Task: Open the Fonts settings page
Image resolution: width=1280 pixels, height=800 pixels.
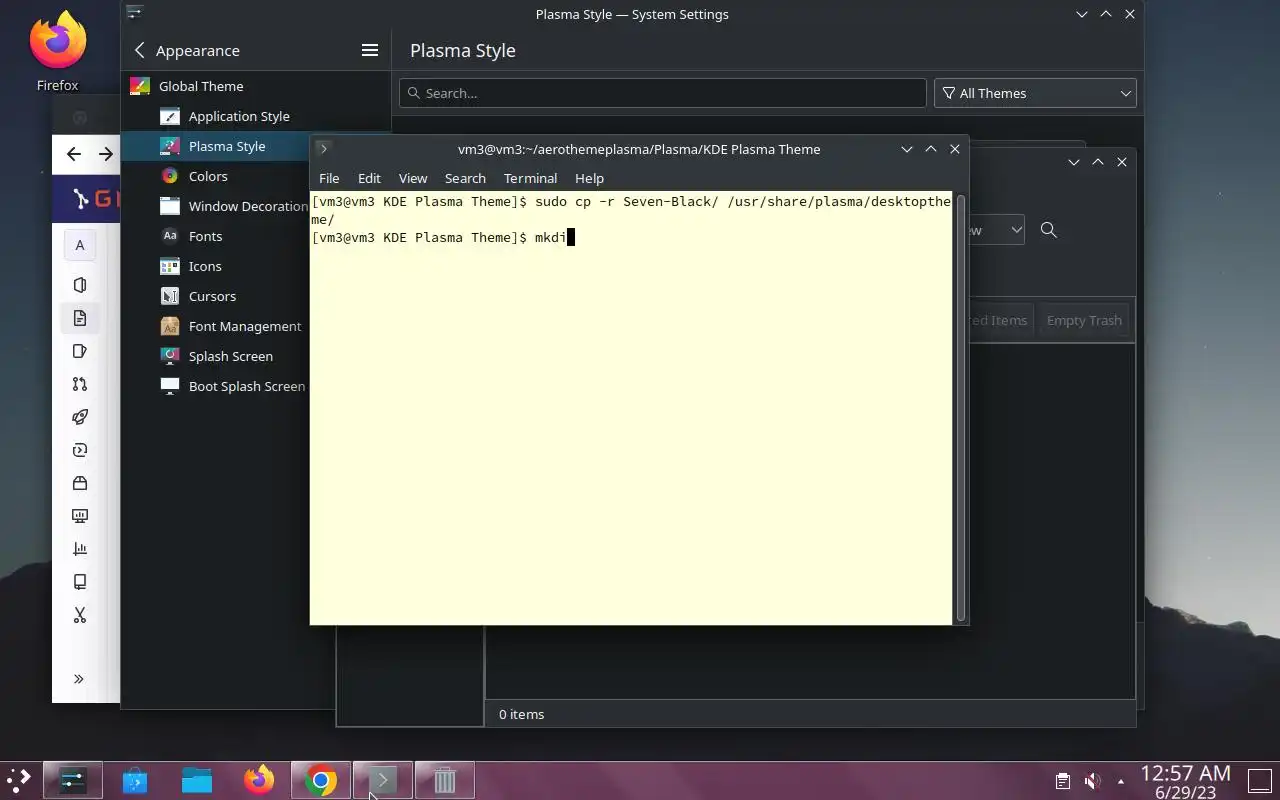Action: point(205,236)
